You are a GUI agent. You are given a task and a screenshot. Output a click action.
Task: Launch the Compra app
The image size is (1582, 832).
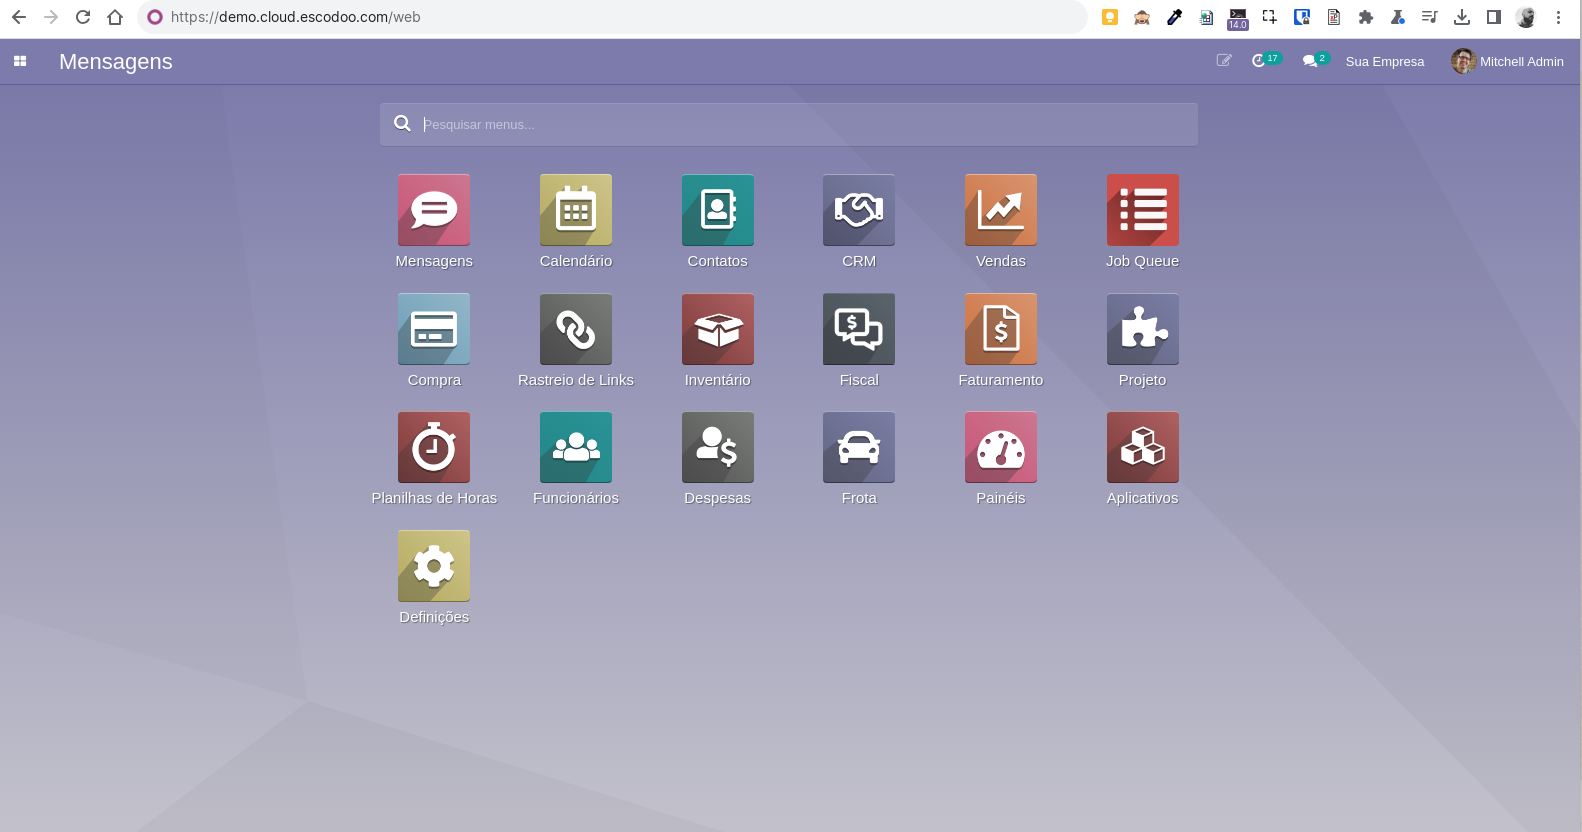click(x=434, y=329)
